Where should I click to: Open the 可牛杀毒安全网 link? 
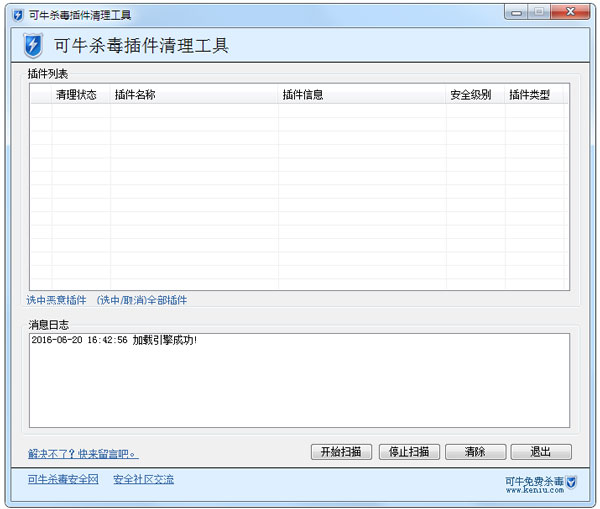click(x=63, y=480)
